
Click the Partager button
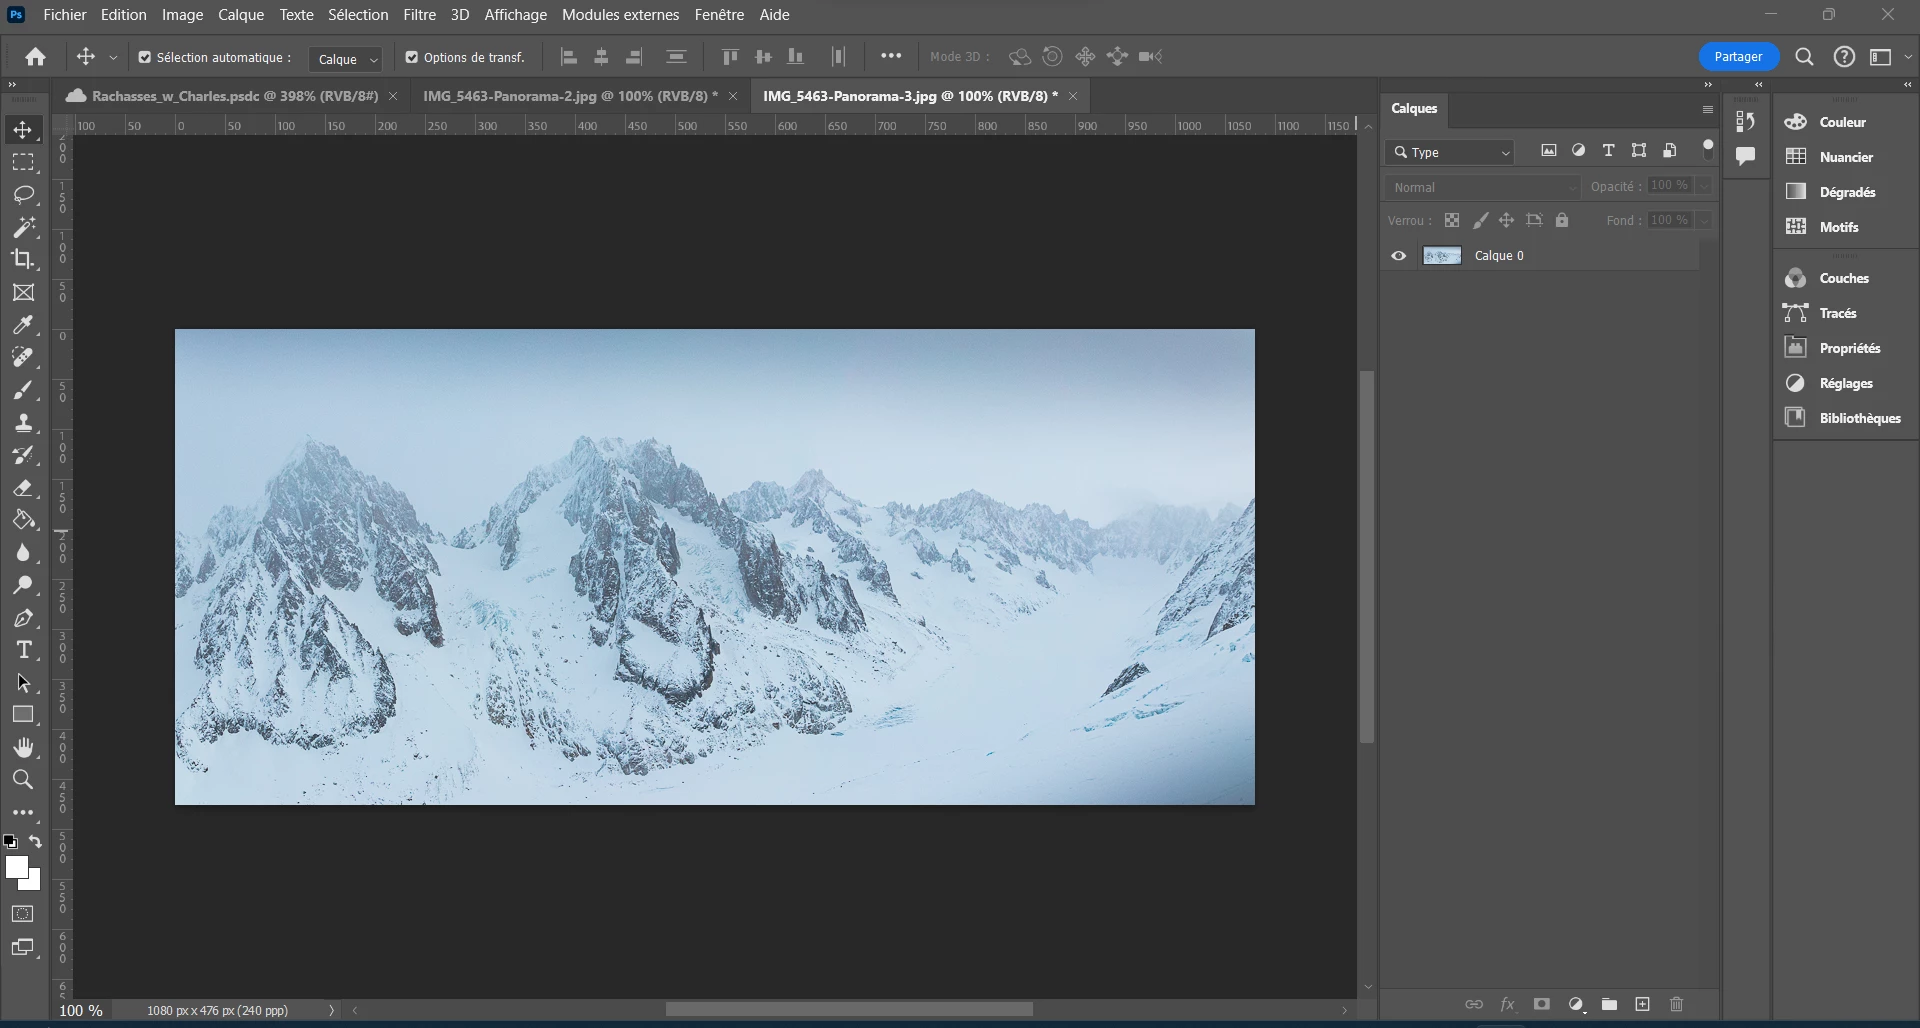coord(1738,57)
